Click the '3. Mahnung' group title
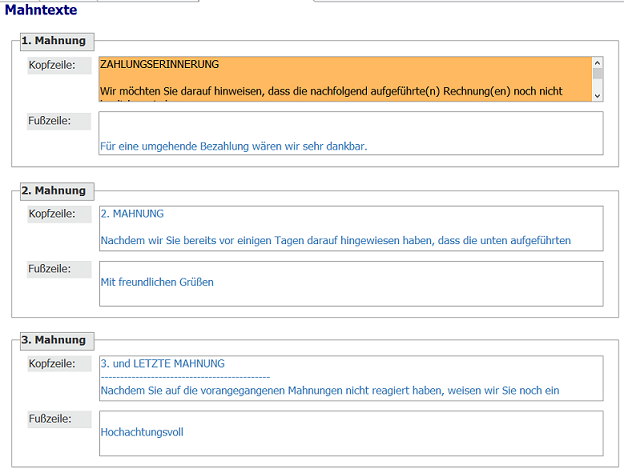 point(54,340)
